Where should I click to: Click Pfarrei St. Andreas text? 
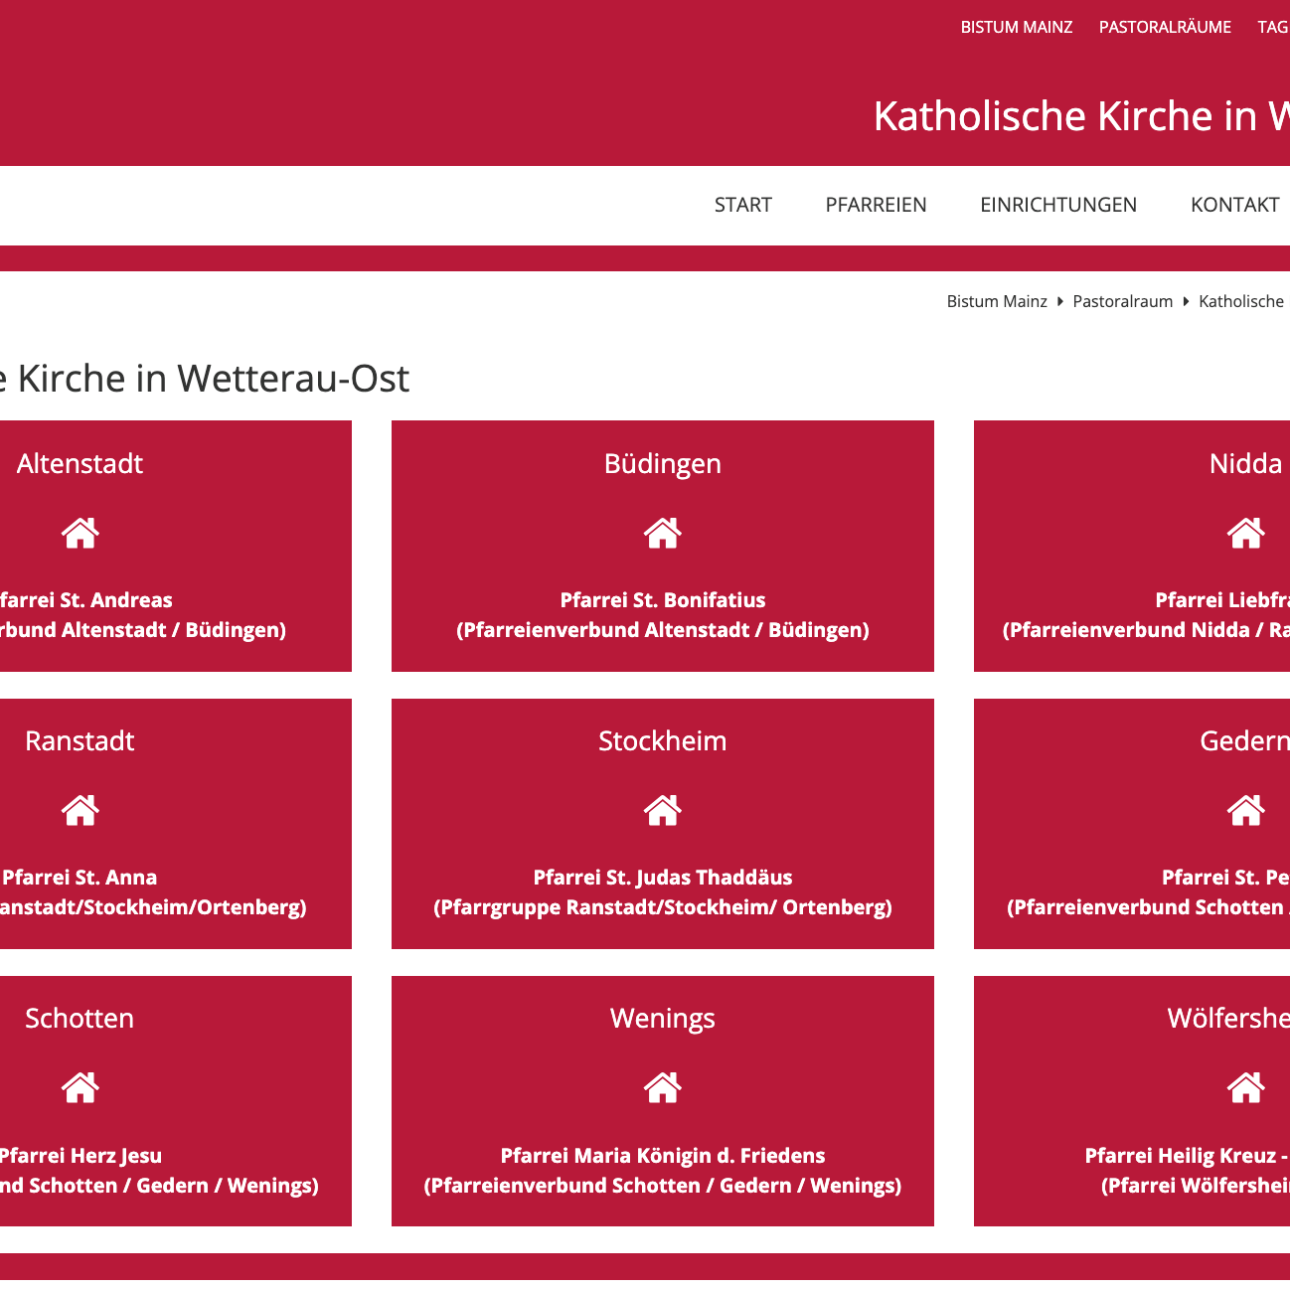[86, 600]
